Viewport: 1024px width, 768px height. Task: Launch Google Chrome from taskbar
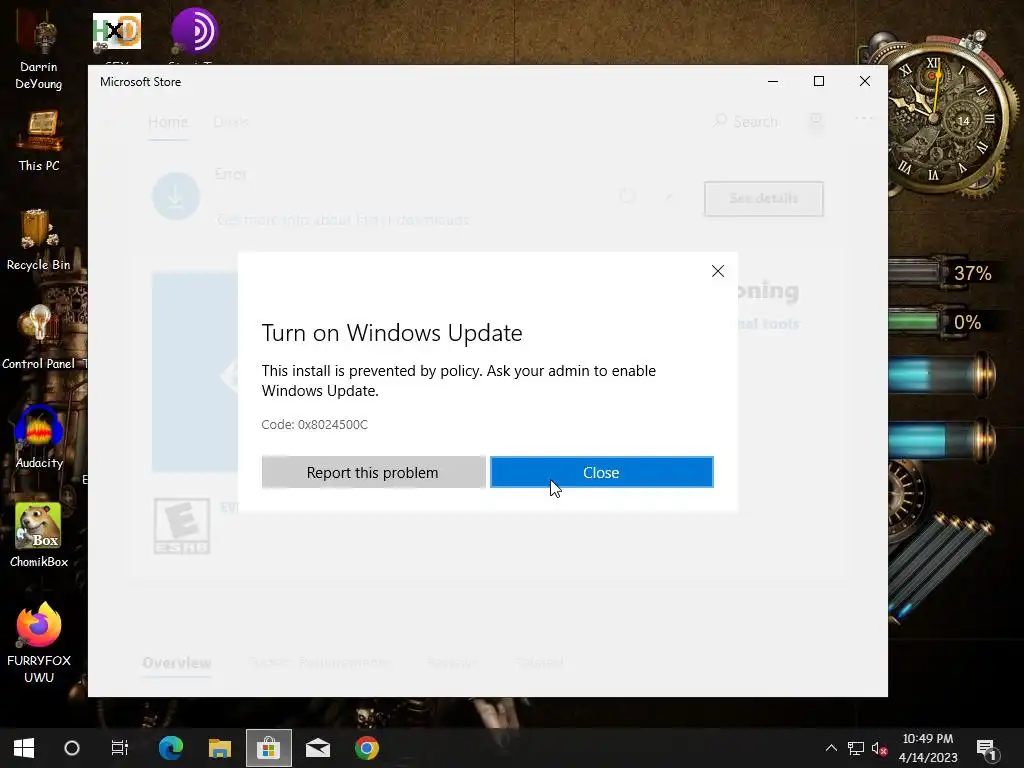coord(366,748)
